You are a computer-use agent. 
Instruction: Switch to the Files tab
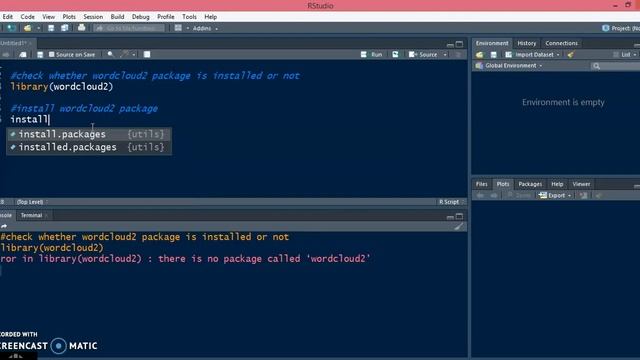tap(482, 184)
